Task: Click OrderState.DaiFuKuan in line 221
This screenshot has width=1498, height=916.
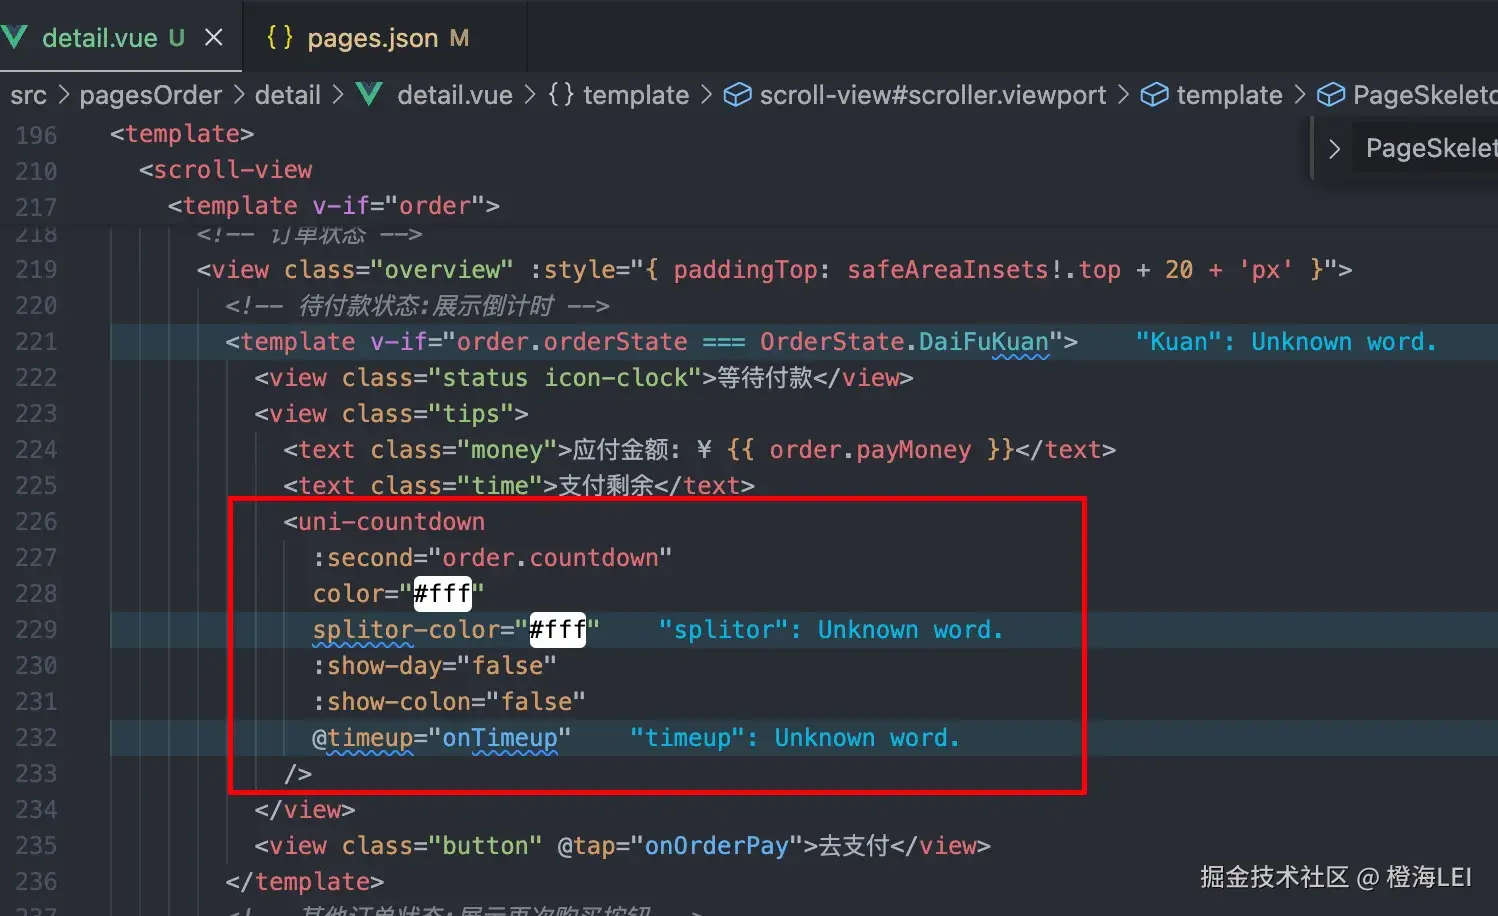Action: pos(904,342)
